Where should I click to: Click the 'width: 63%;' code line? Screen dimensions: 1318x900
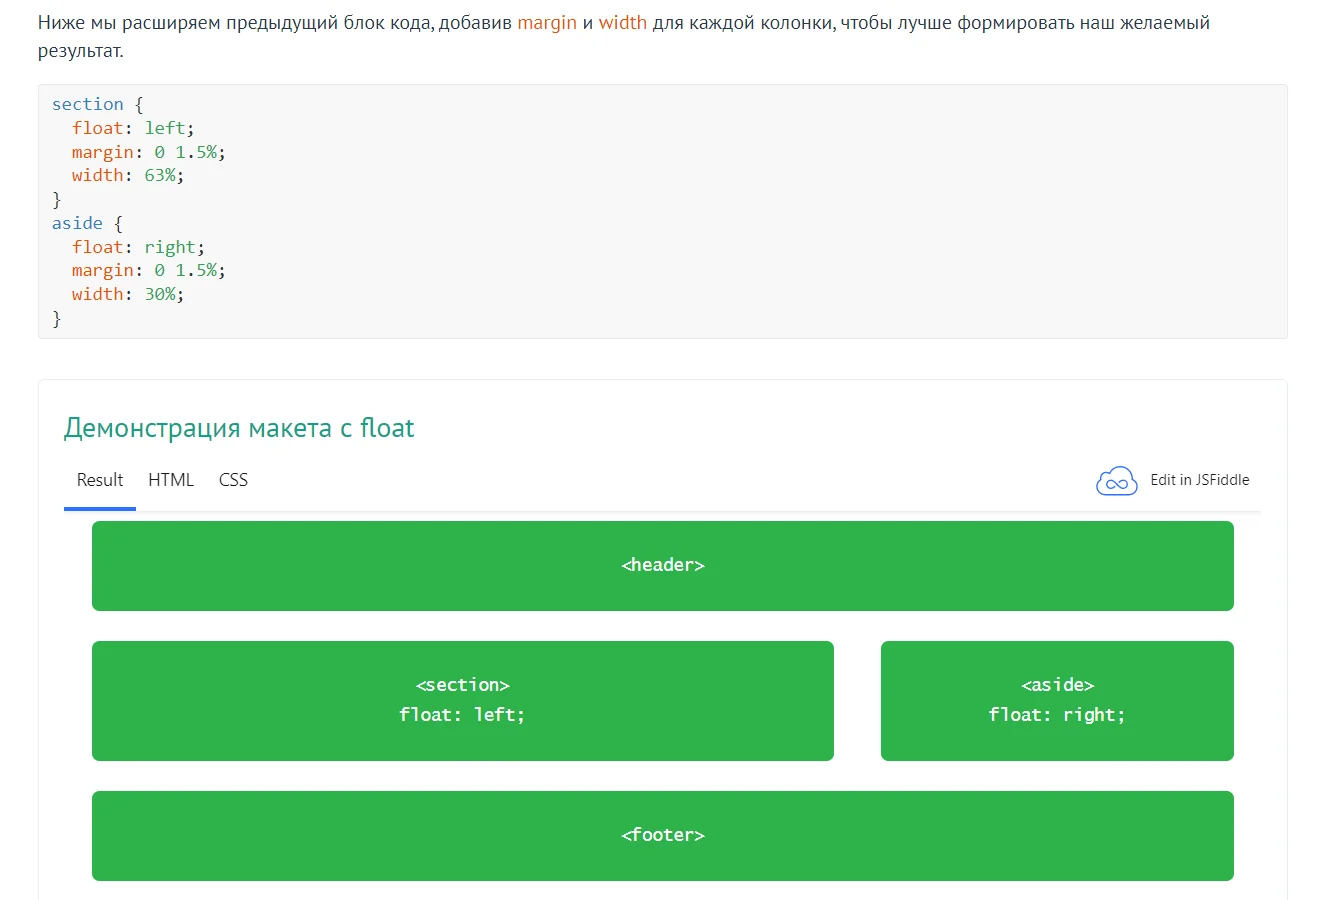tap(128, 175)
